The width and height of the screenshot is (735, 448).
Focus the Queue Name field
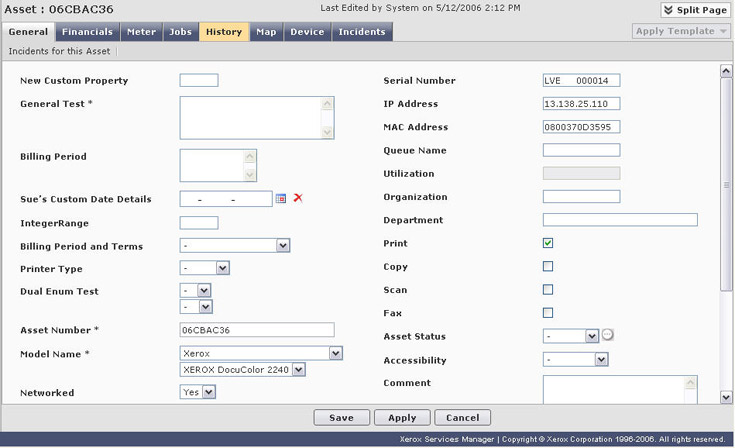coord(581,150)
